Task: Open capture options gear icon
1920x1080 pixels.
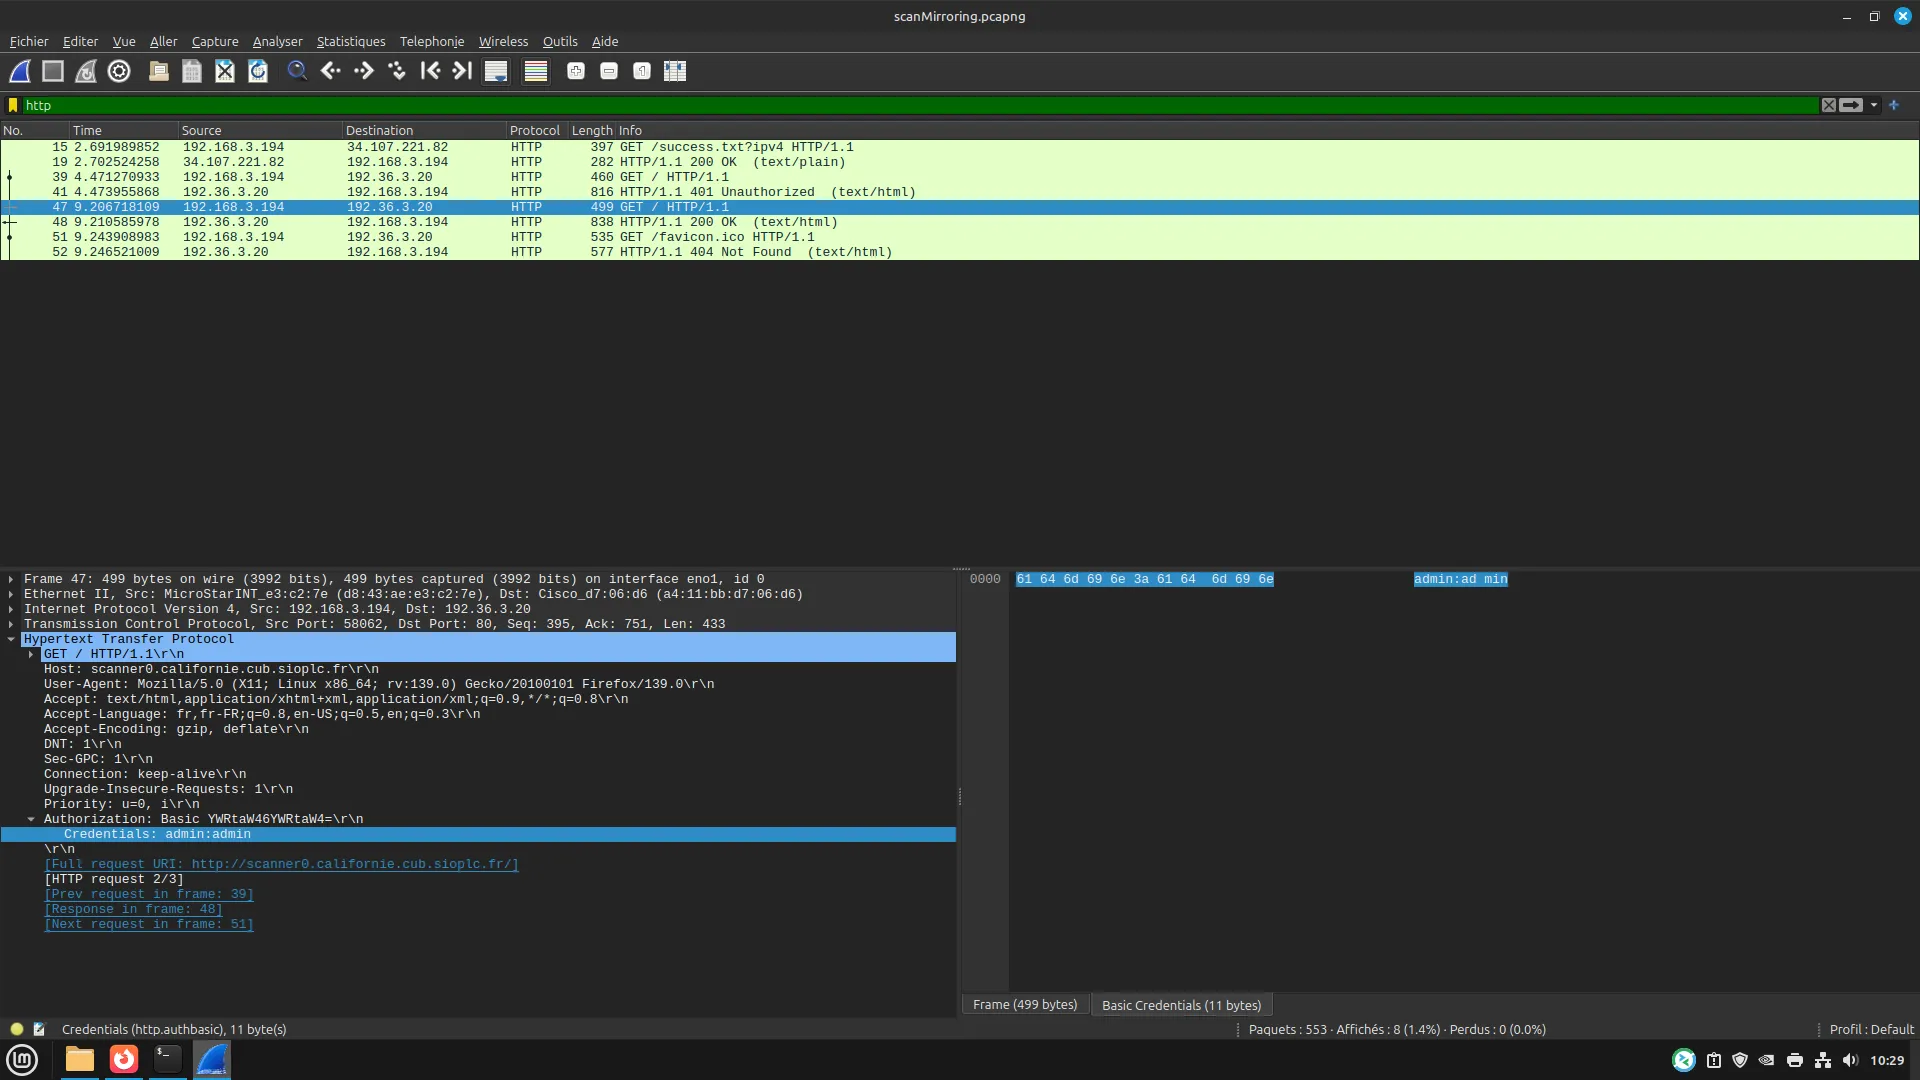Action: tap(119, 71)
